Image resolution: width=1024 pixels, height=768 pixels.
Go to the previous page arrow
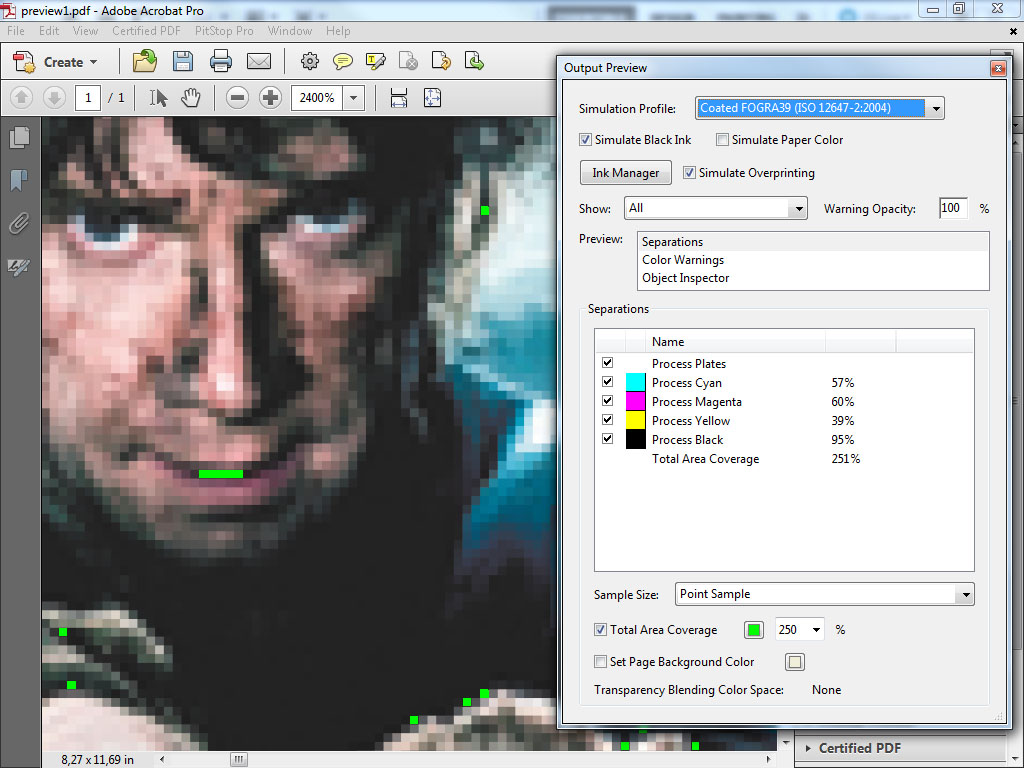pyautogui.click(x=21, y=98)
